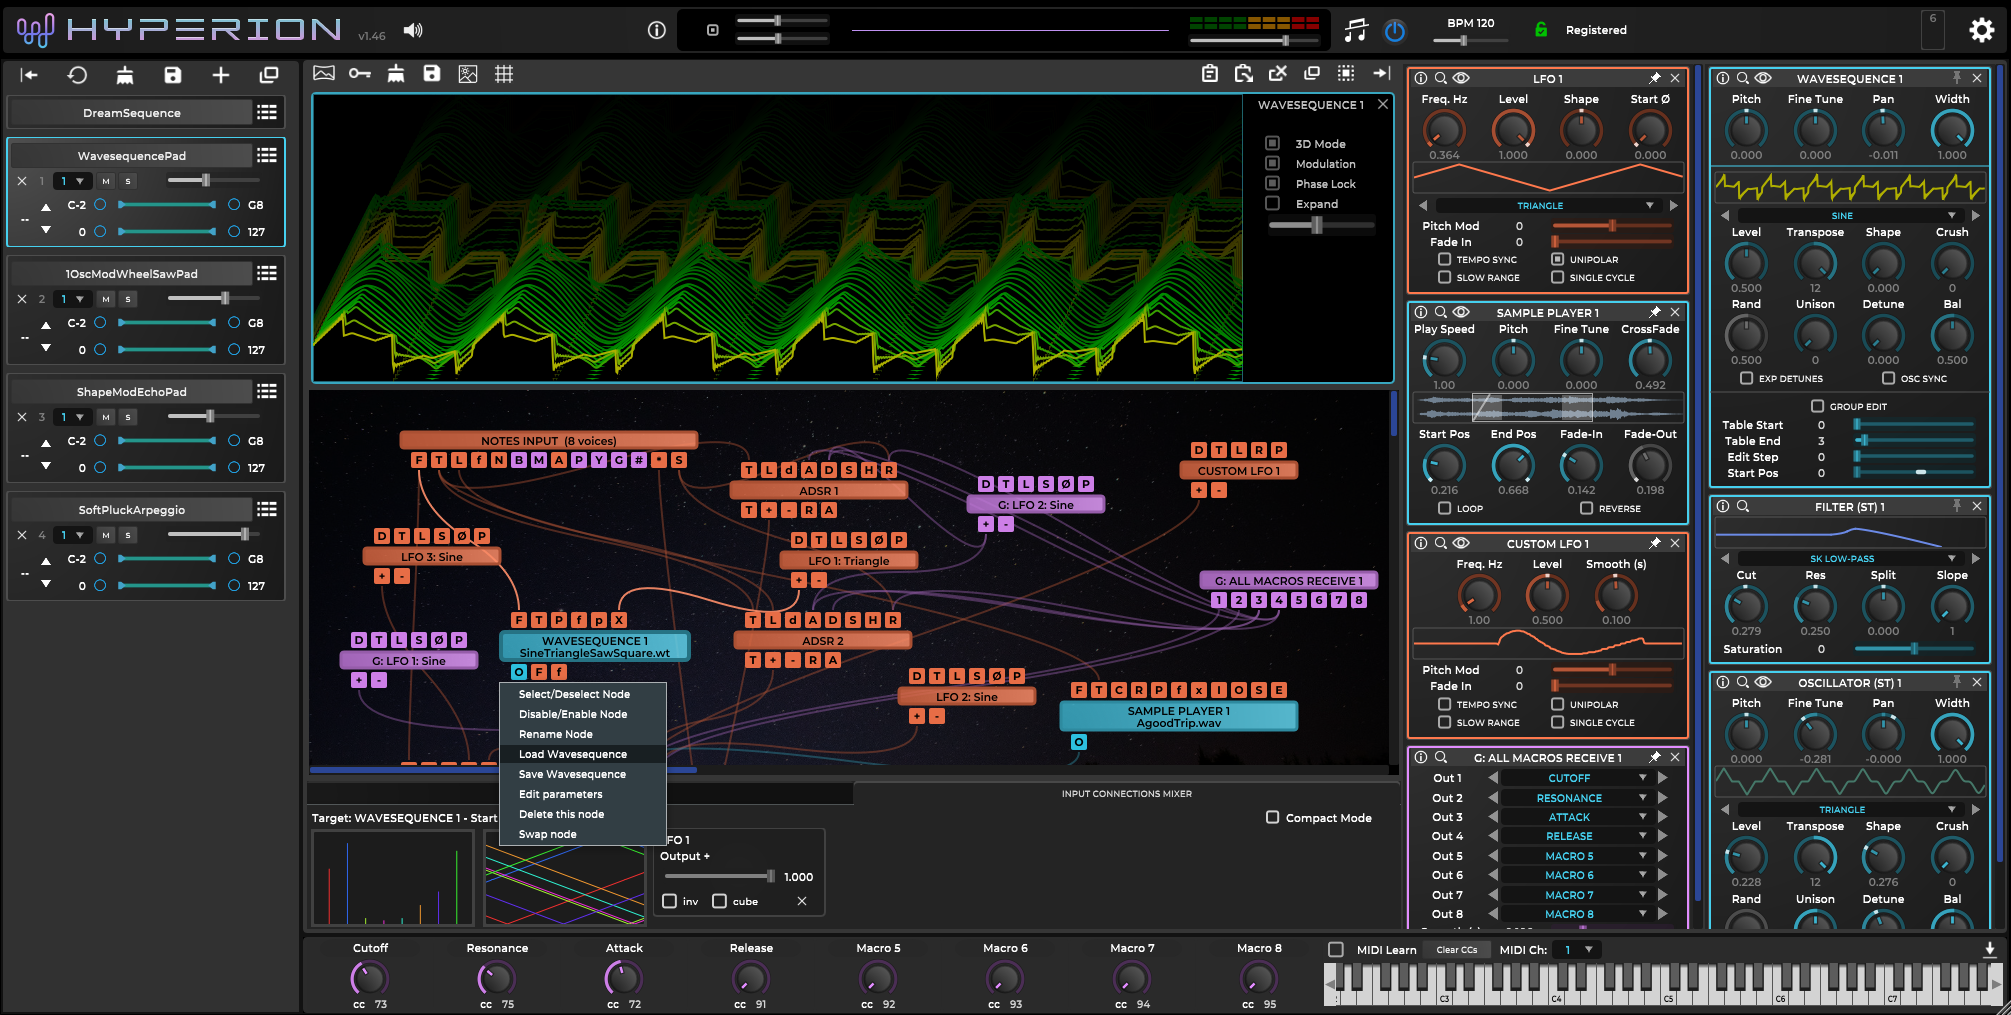This screenshot has width=2011, height=1015.
Task: Enable LFO 1 TEMPO SYNC checkbox
Action: (x=1444, y=259)
